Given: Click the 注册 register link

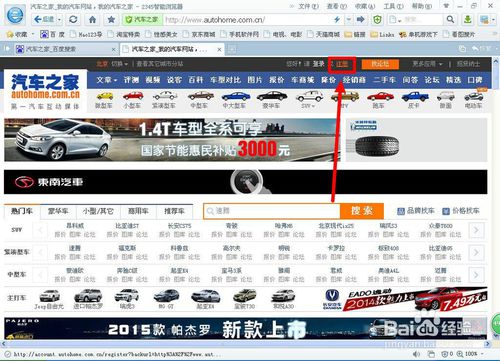Looking at the screenshot, I should point(342,64).
